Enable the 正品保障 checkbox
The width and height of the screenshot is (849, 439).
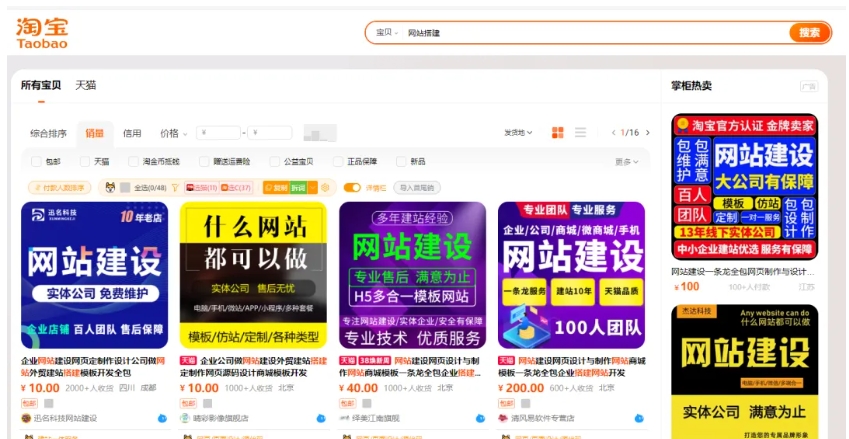pos(338,161)
